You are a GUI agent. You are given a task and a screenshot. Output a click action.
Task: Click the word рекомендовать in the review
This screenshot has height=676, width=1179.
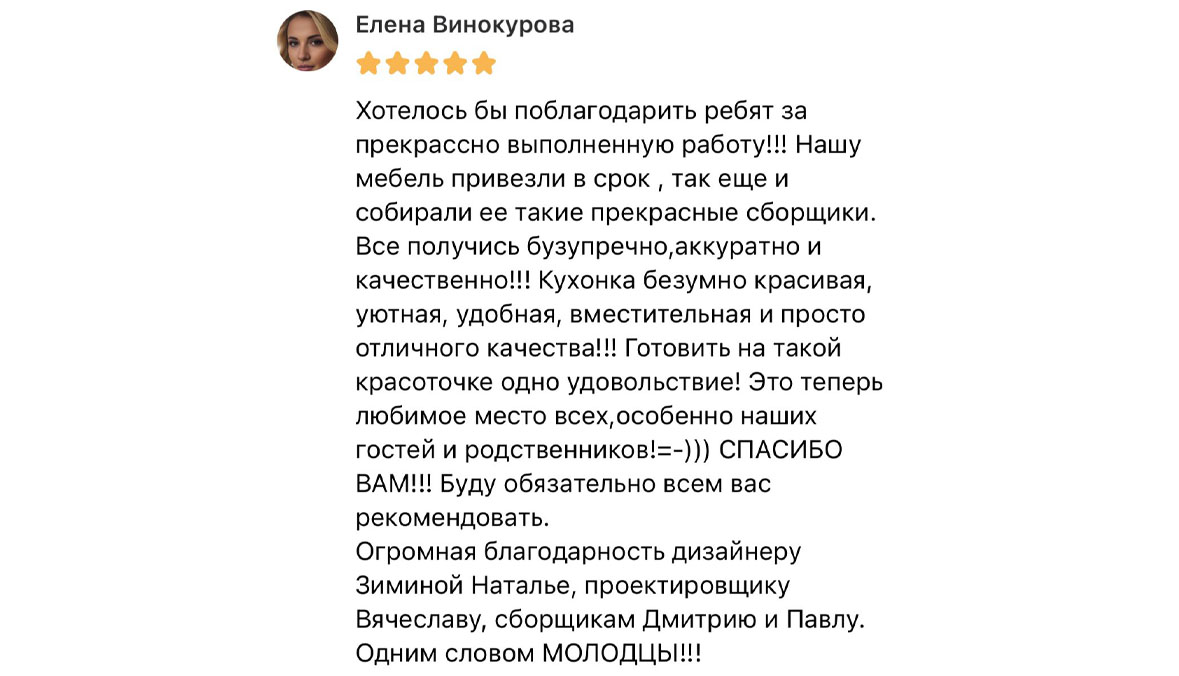452,517
